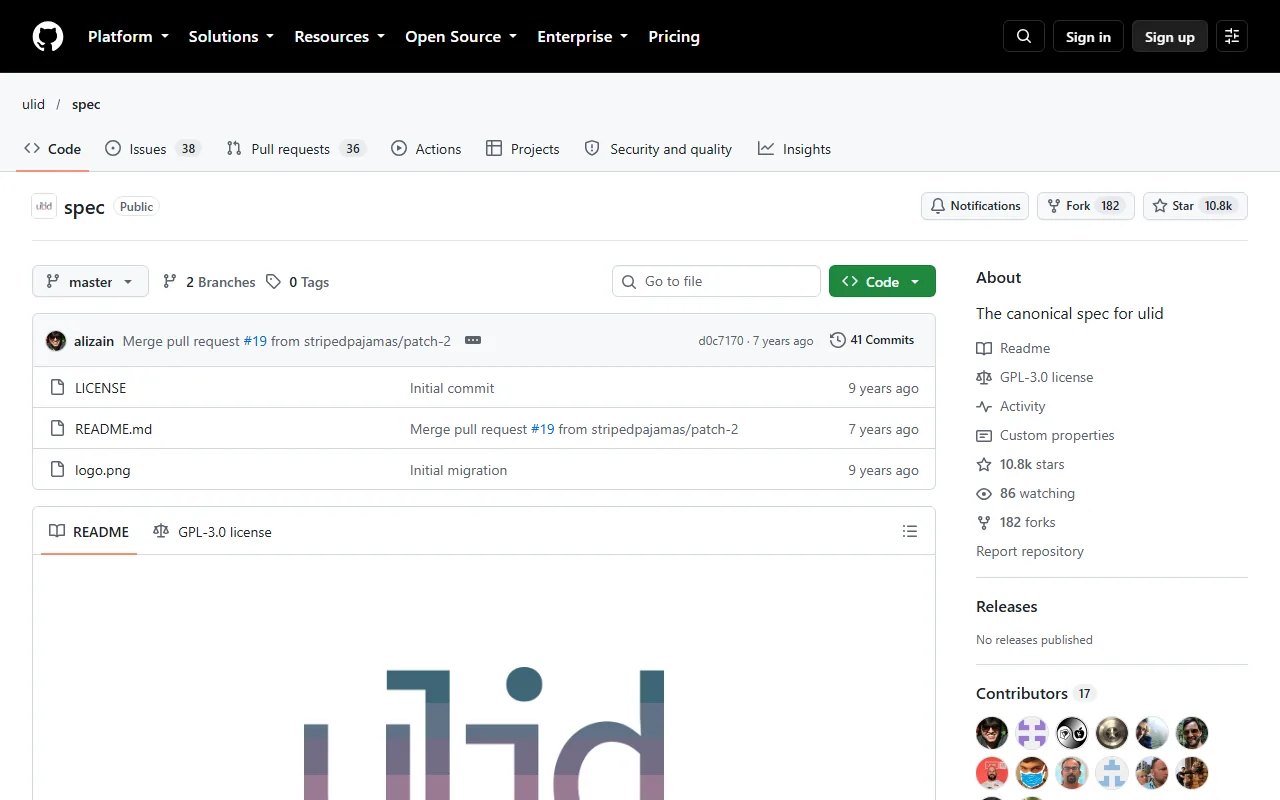This screenshot has width=1280, height=800.
Task: Open the search magnifier button
Action: point(1024,36)
